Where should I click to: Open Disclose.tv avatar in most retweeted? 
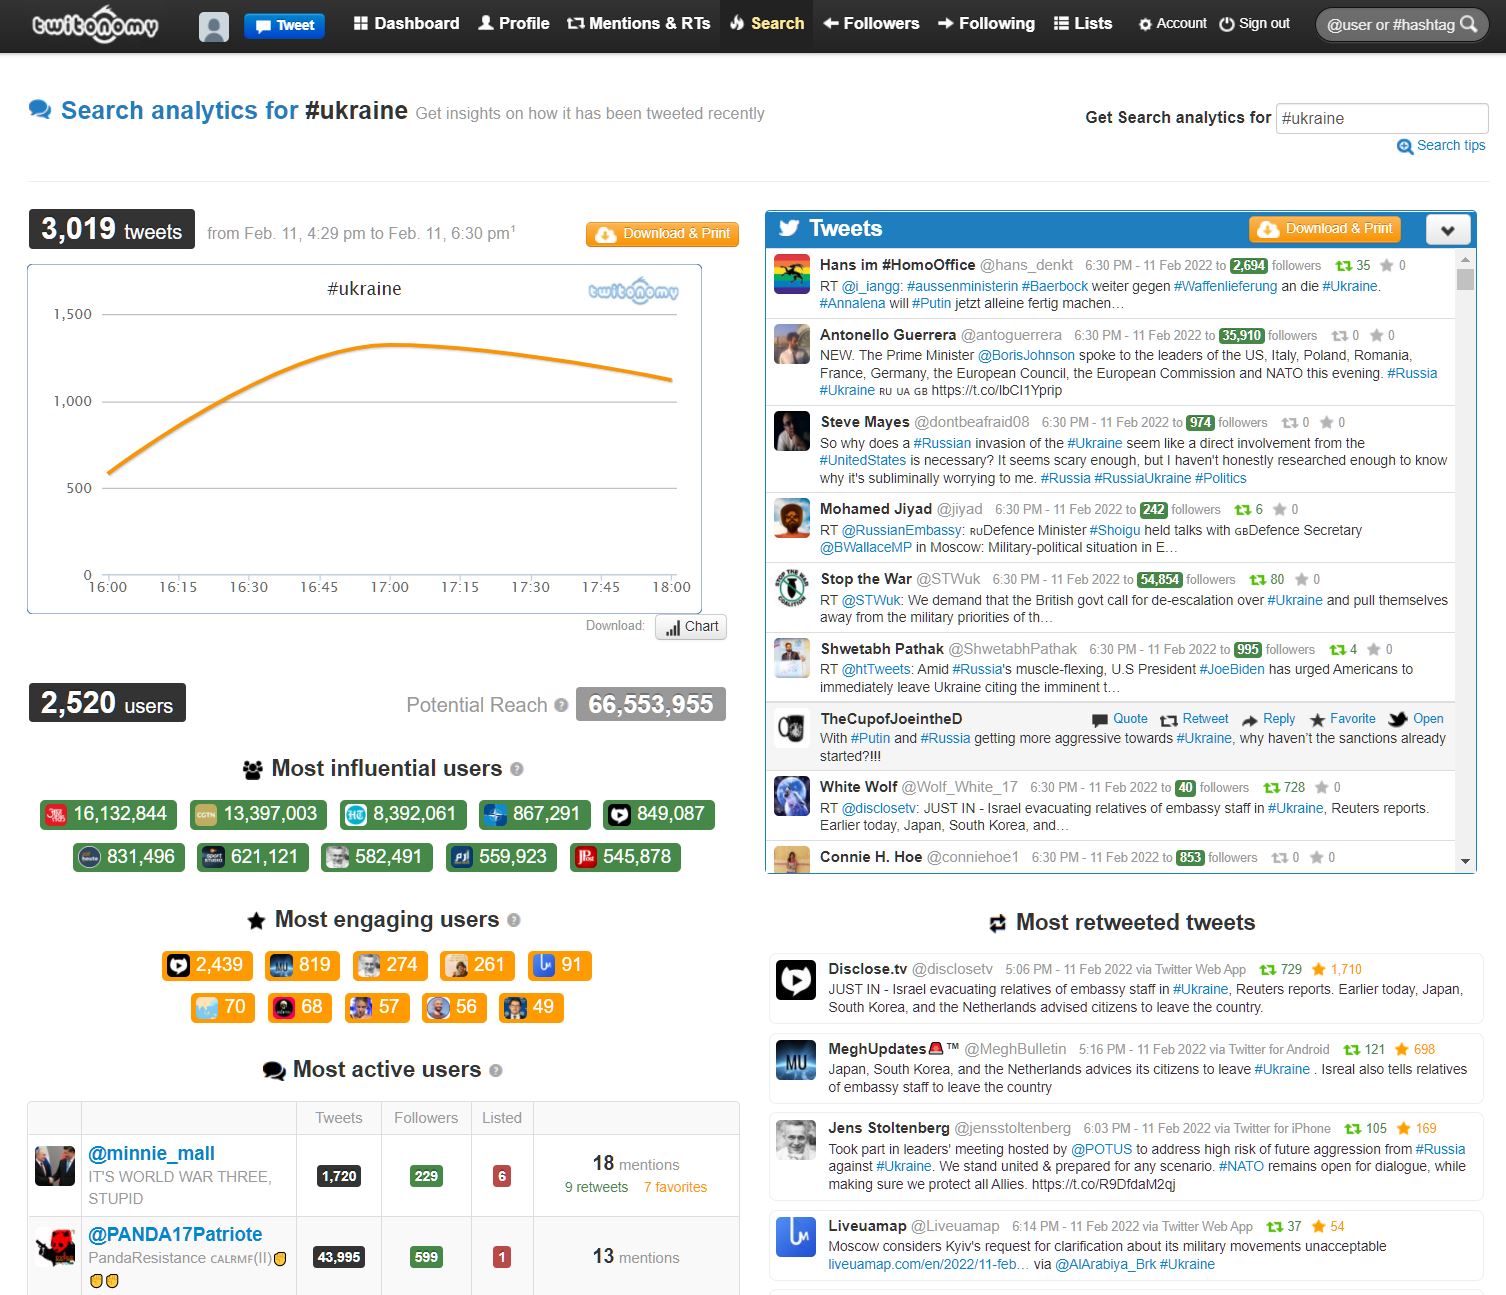(796, 980)
